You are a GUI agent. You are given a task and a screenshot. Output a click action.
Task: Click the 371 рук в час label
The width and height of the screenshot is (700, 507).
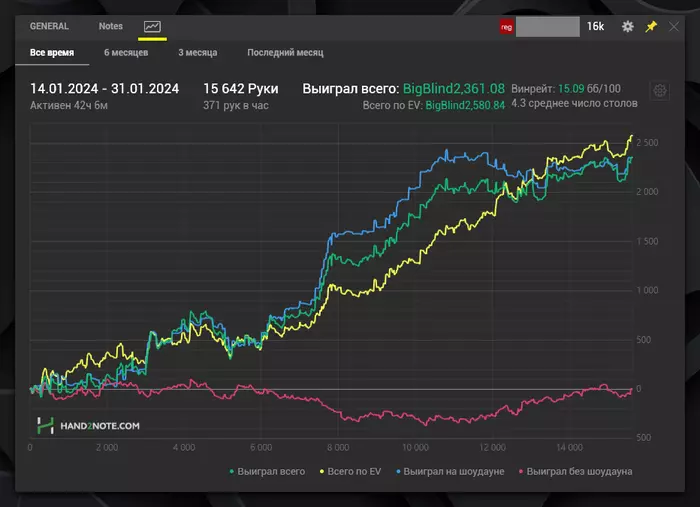point(236,105)
